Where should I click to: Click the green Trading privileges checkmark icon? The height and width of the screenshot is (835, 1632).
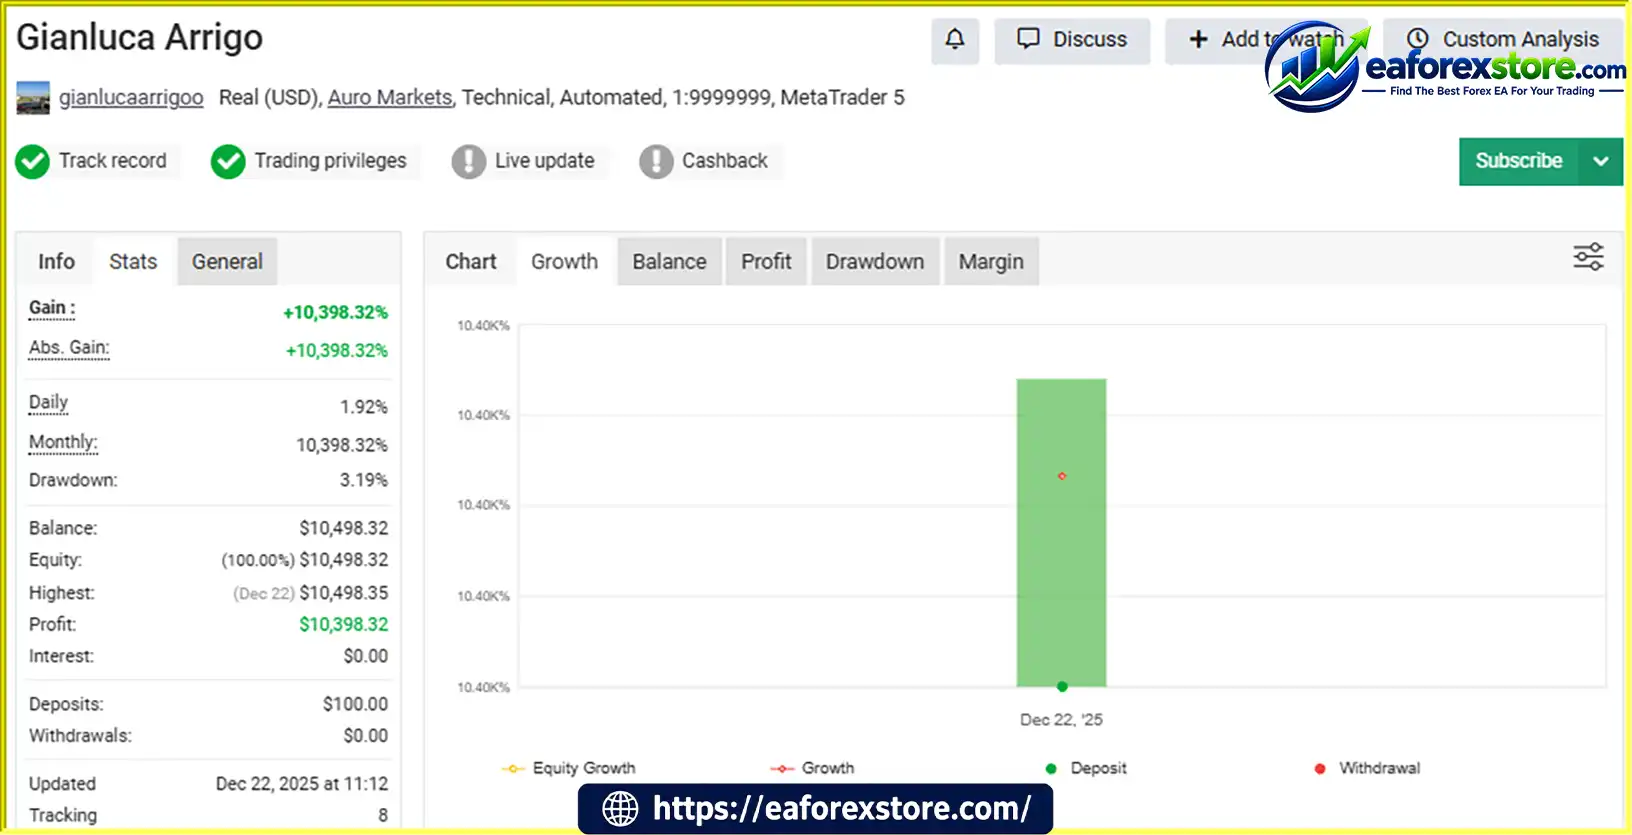click(x=228, y=161)
